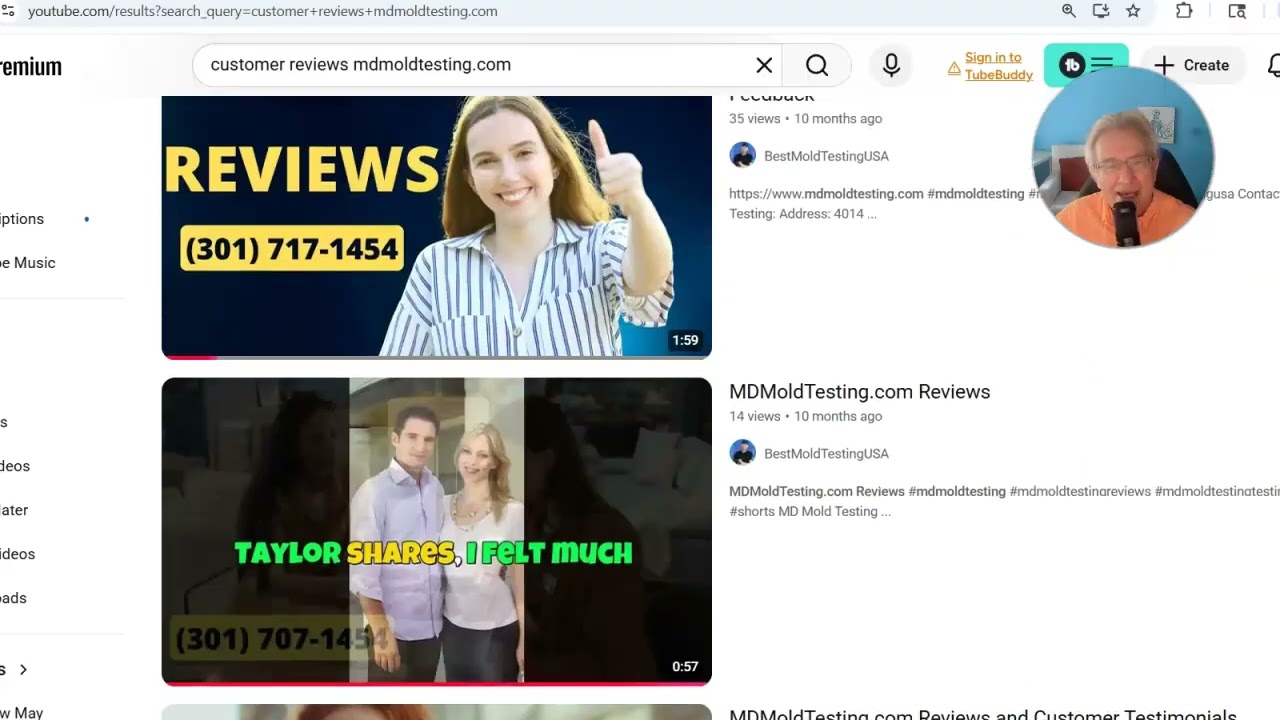The height and width of the screenshot is (720, 1280).
Task: Click the 35 views • 10 months ago text
Action: pos(805,118)
